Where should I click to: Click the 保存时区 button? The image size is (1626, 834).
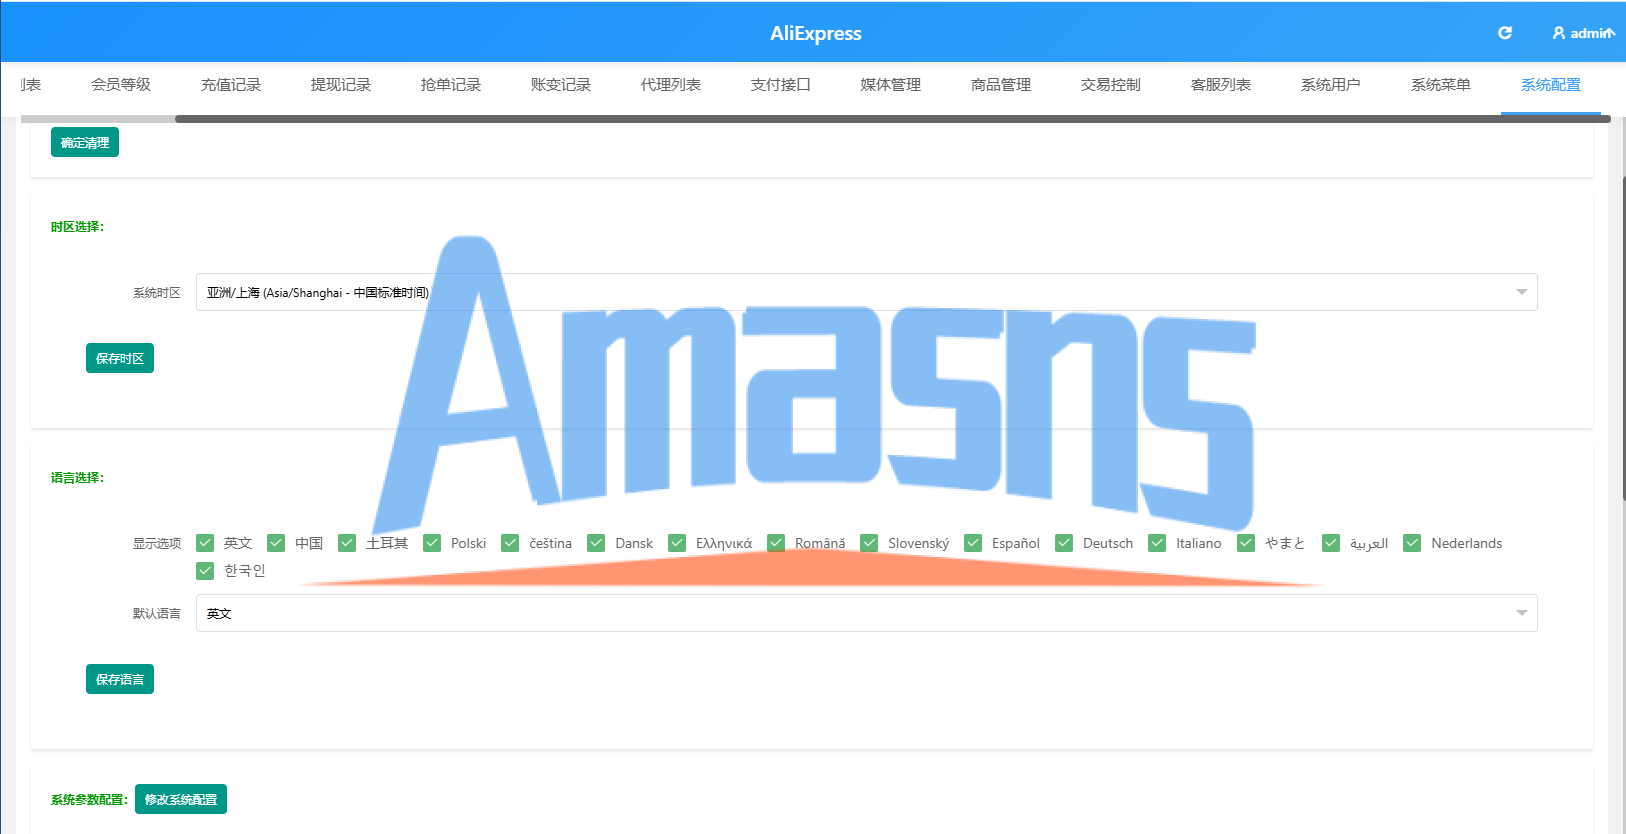tap(120, 358)
